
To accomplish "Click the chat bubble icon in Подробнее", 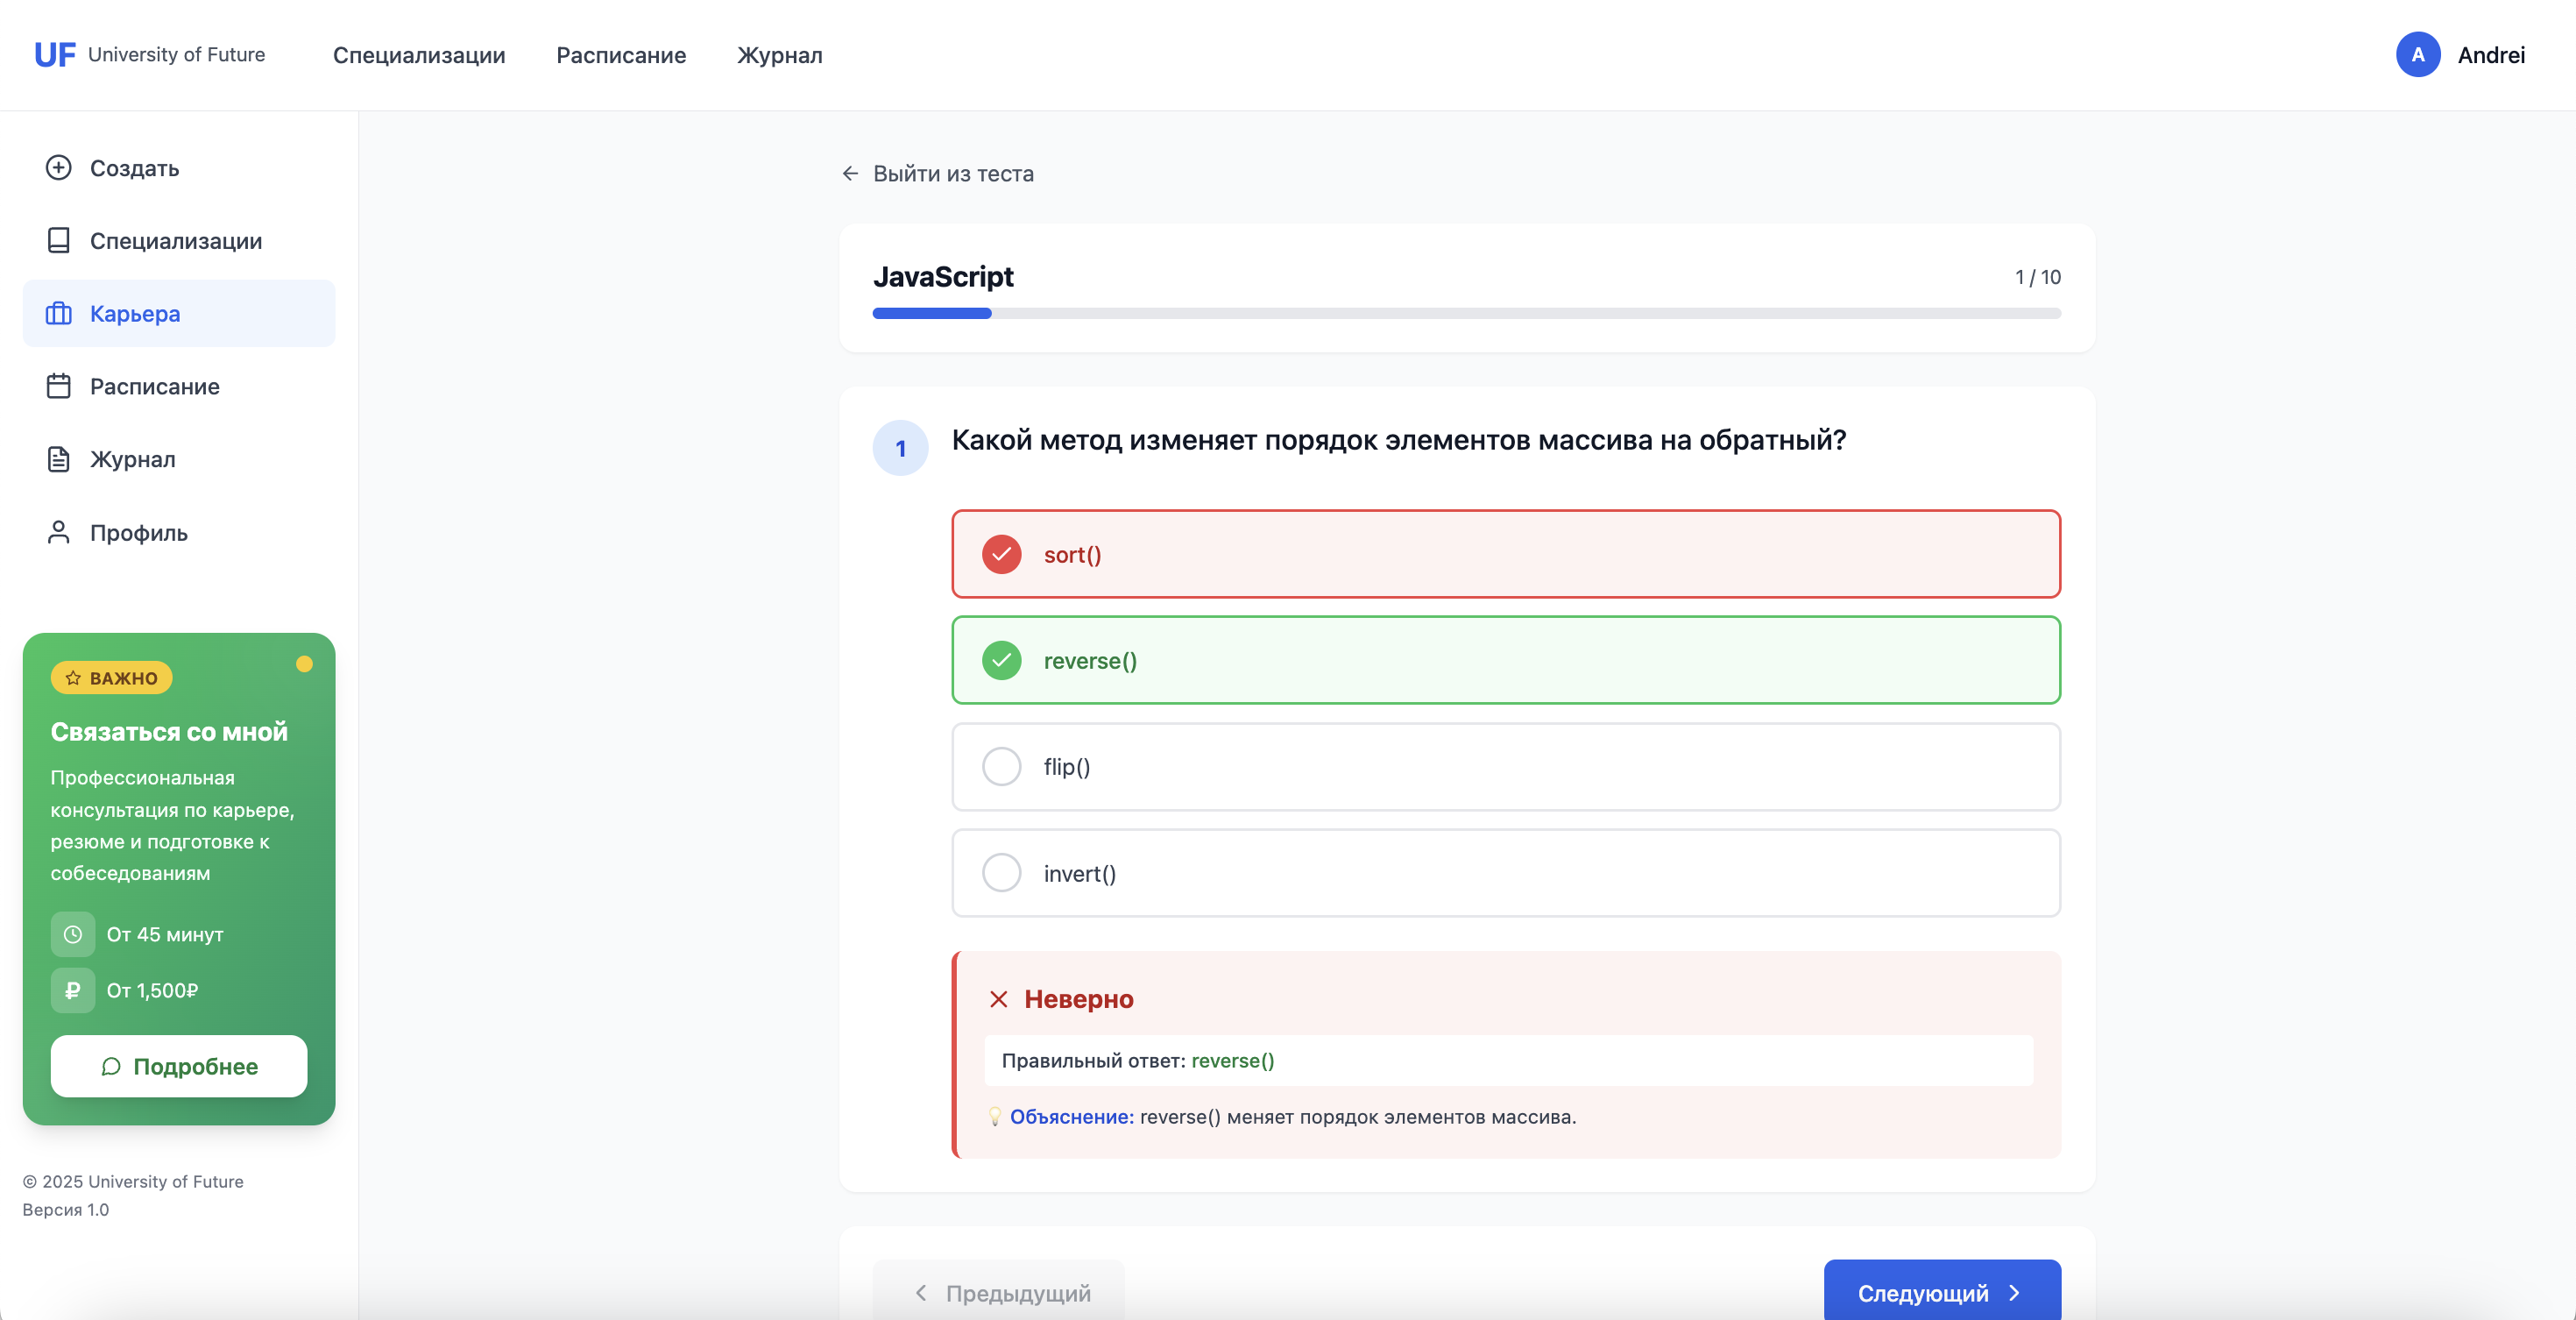I will click(x=111, y=1066).
